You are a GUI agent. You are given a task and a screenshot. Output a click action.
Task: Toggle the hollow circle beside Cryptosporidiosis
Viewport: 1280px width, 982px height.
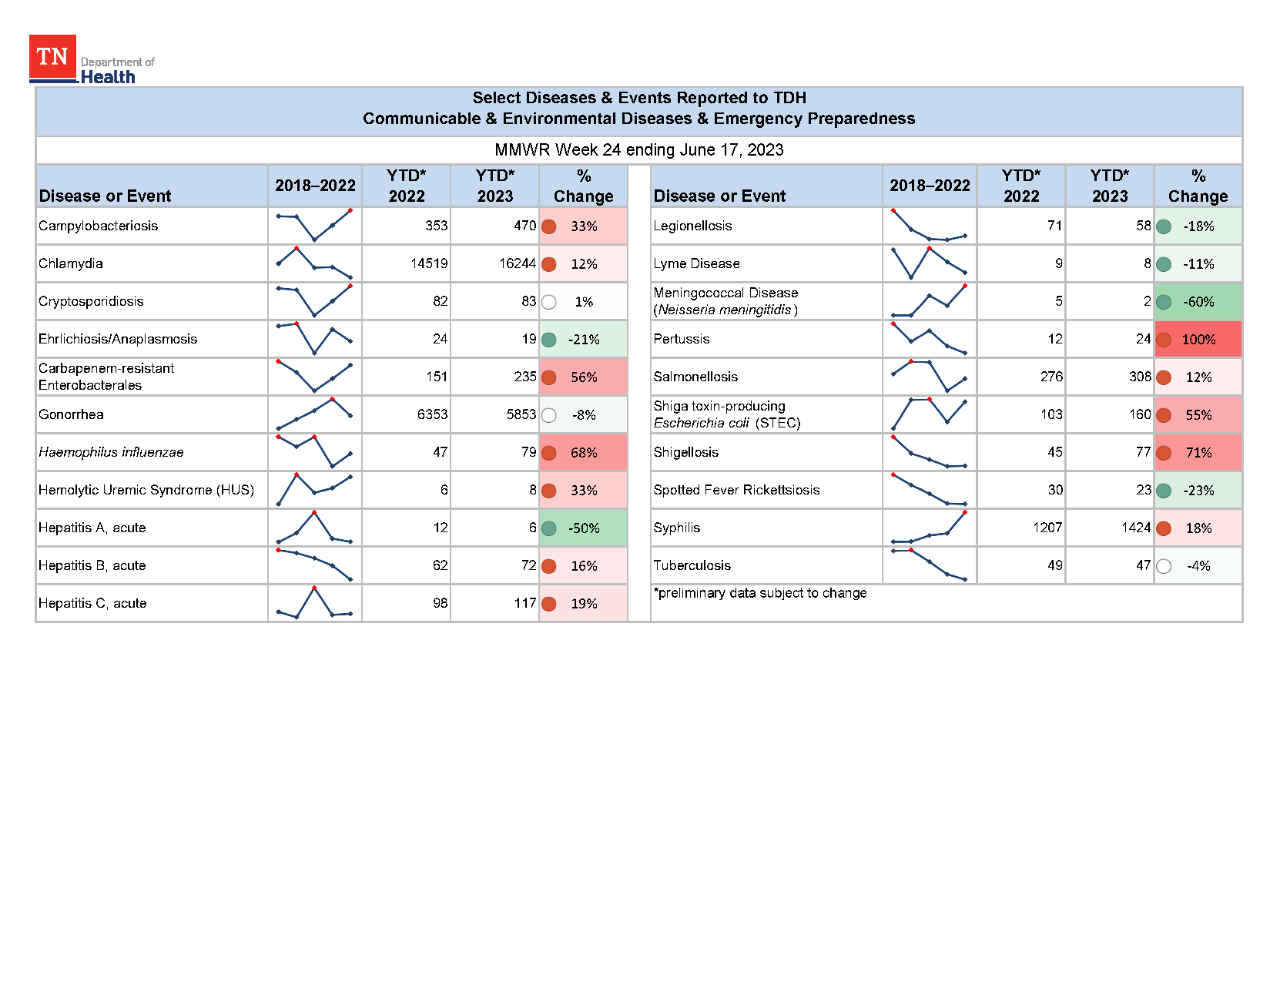point(549,301)
